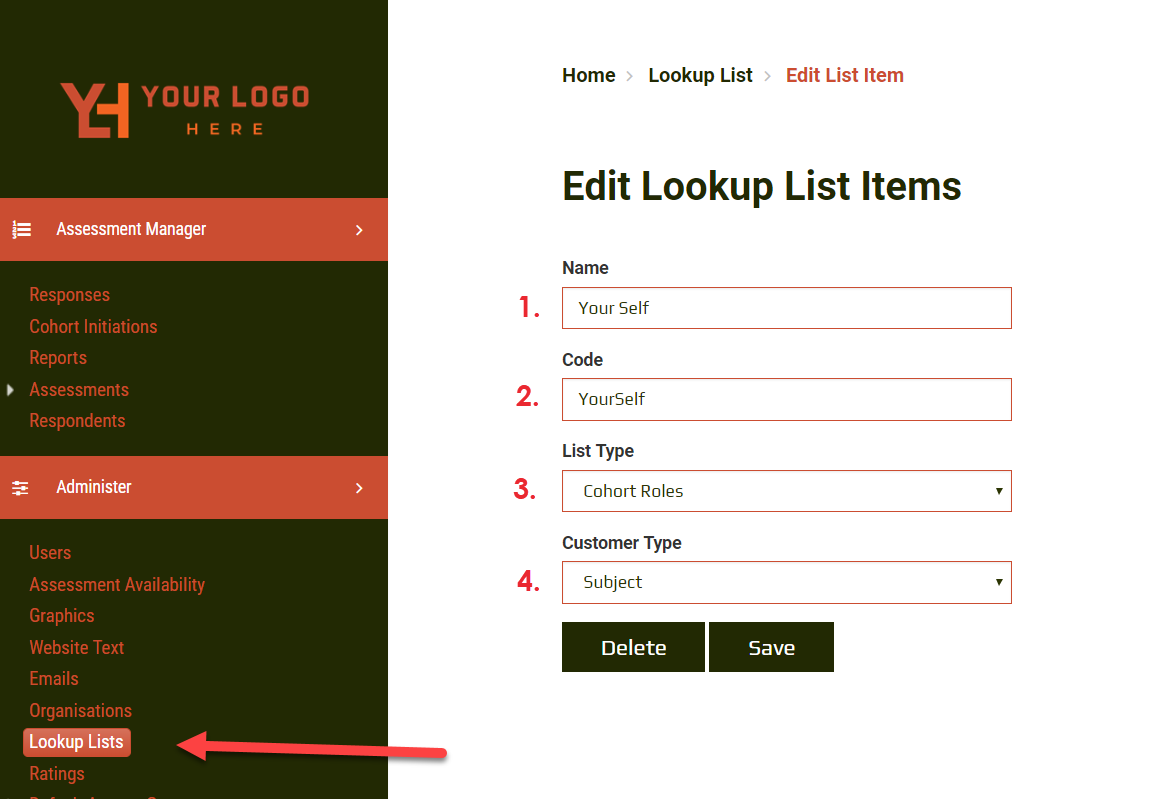The image size is (1154, 799).
Task: Go to Cohort Initiations
Action: [x=93, y=327]
